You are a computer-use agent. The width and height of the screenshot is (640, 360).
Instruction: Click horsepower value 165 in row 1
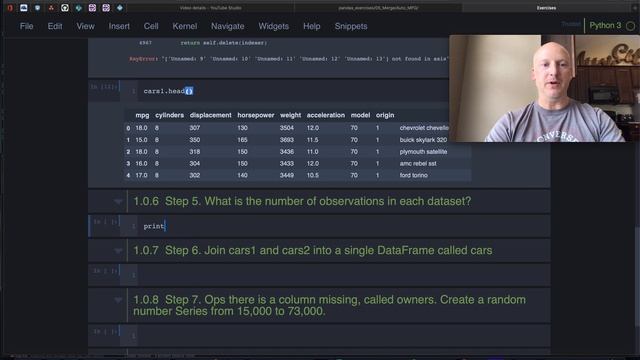[x=242, y=140]
